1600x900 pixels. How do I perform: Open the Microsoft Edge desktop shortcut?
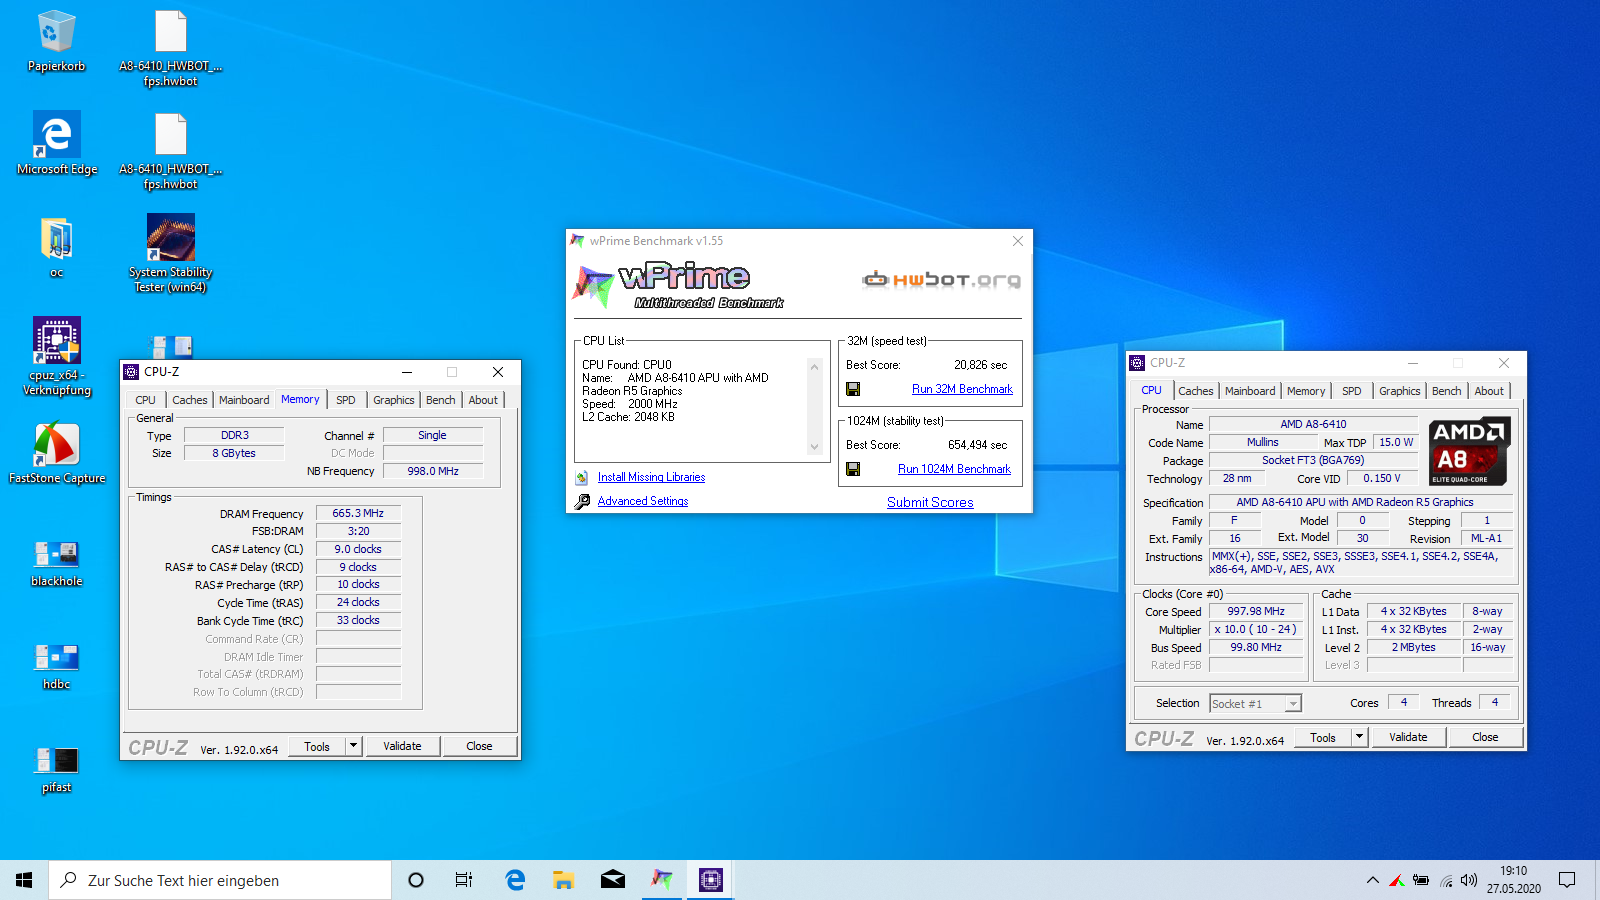[x=57, y=144]
